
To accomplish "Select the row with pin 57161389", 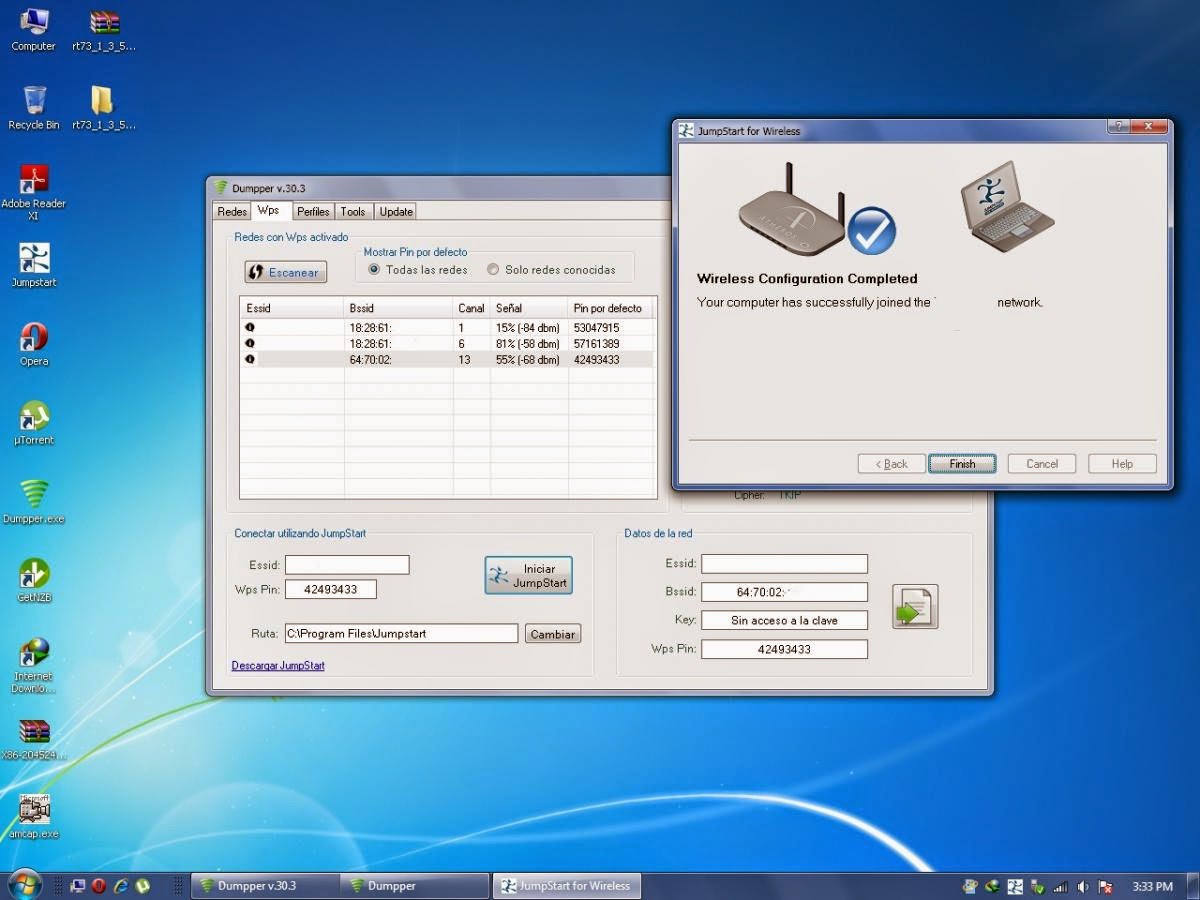I will (x=448, y=343).
